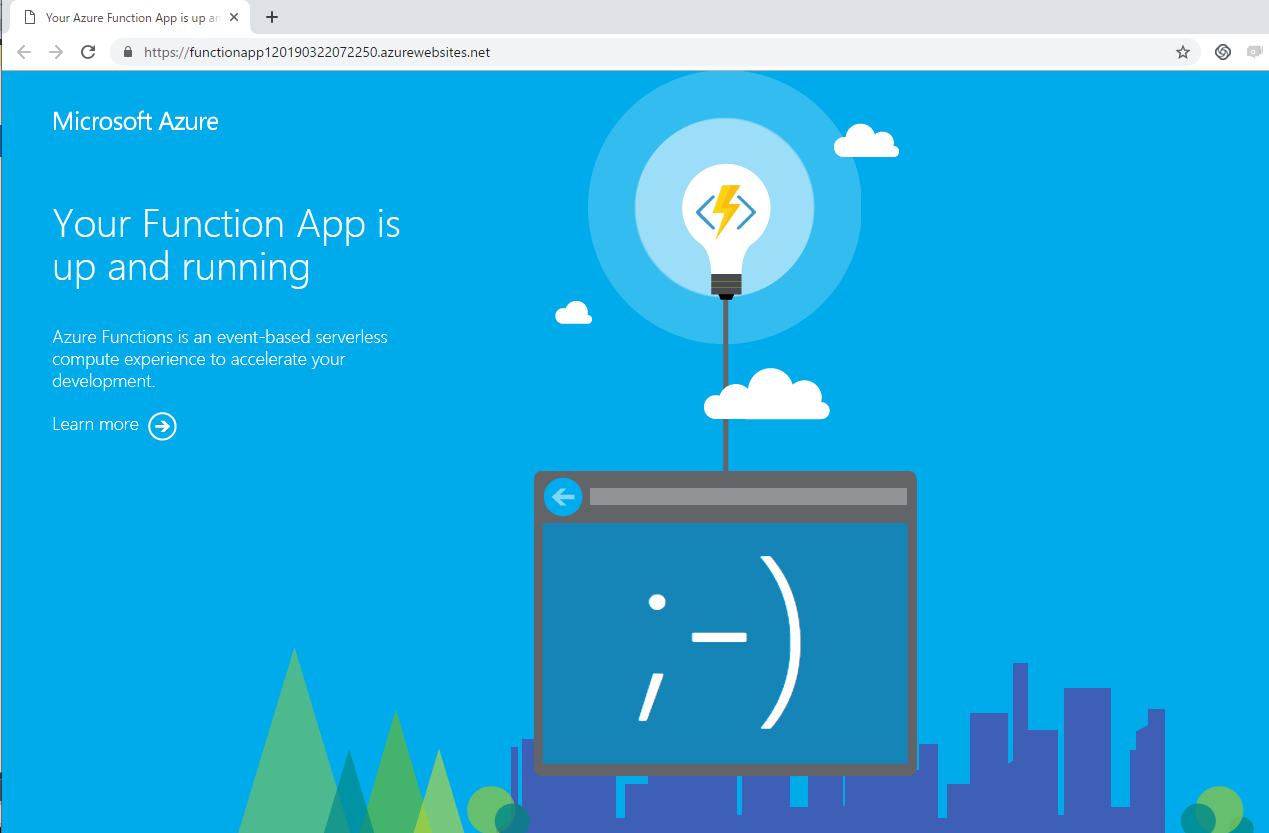Click the Learn more arrow icon

tap(162, 426)
